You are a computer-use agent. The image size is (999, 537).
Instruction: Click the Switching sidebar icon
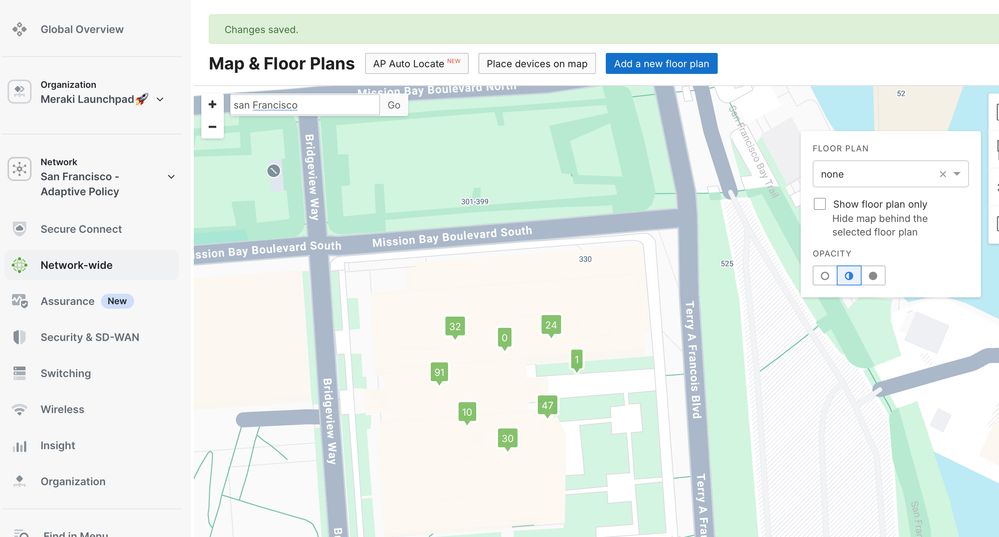point(19,373)
